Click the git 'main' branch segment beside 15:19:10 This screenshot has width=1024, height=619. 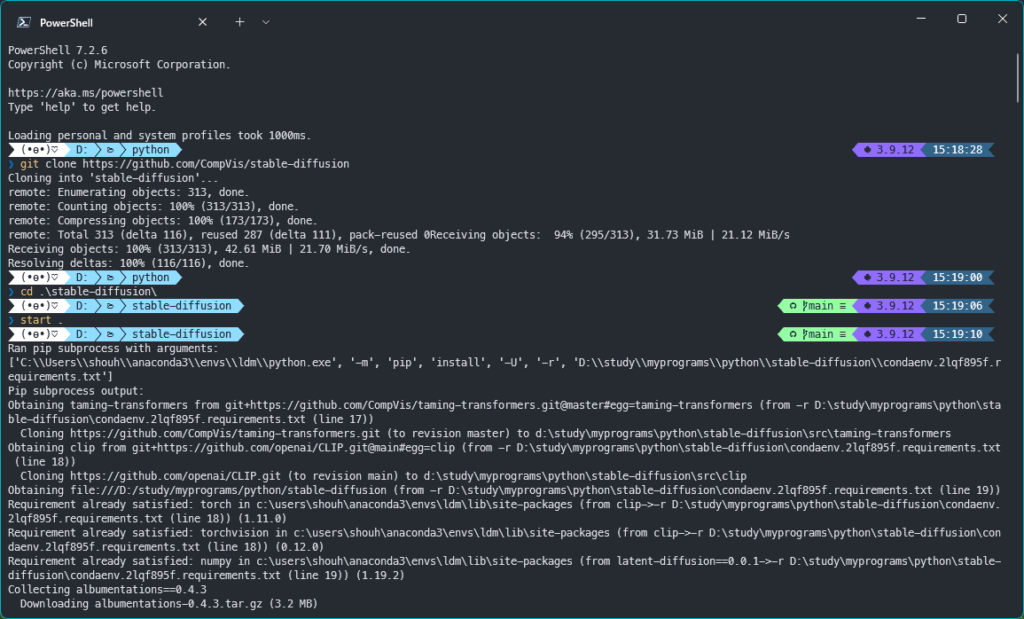[817, 334]
